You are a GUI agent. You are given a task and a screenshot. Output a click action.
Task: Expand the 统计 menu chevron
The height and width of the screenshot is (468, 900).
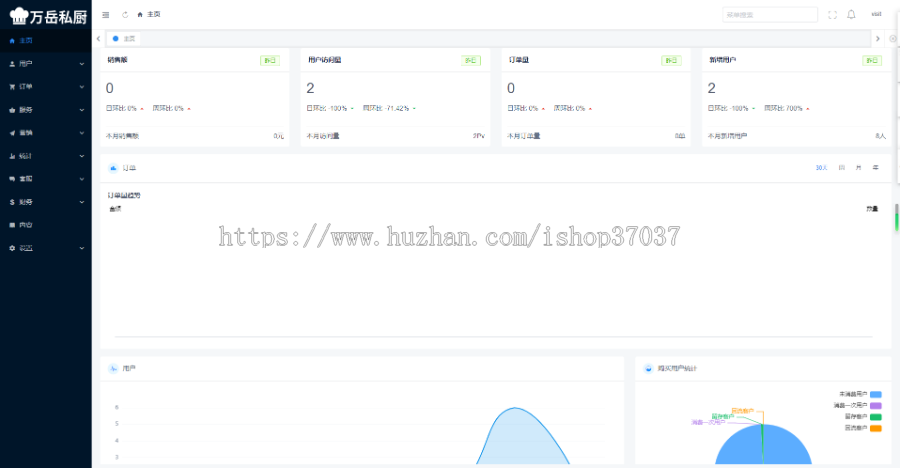pos(82,156)
